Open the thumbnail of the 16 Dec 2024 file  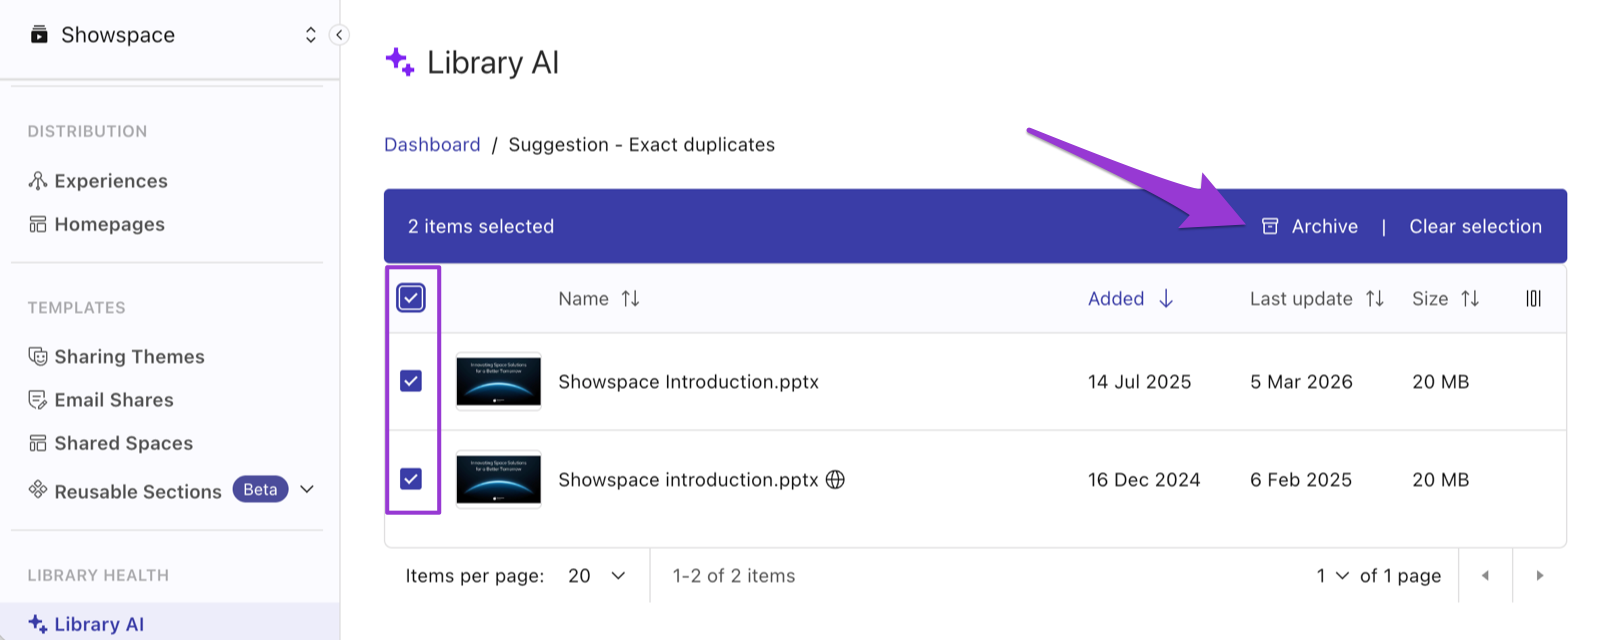pyautogui.click(x=498, y=479)
